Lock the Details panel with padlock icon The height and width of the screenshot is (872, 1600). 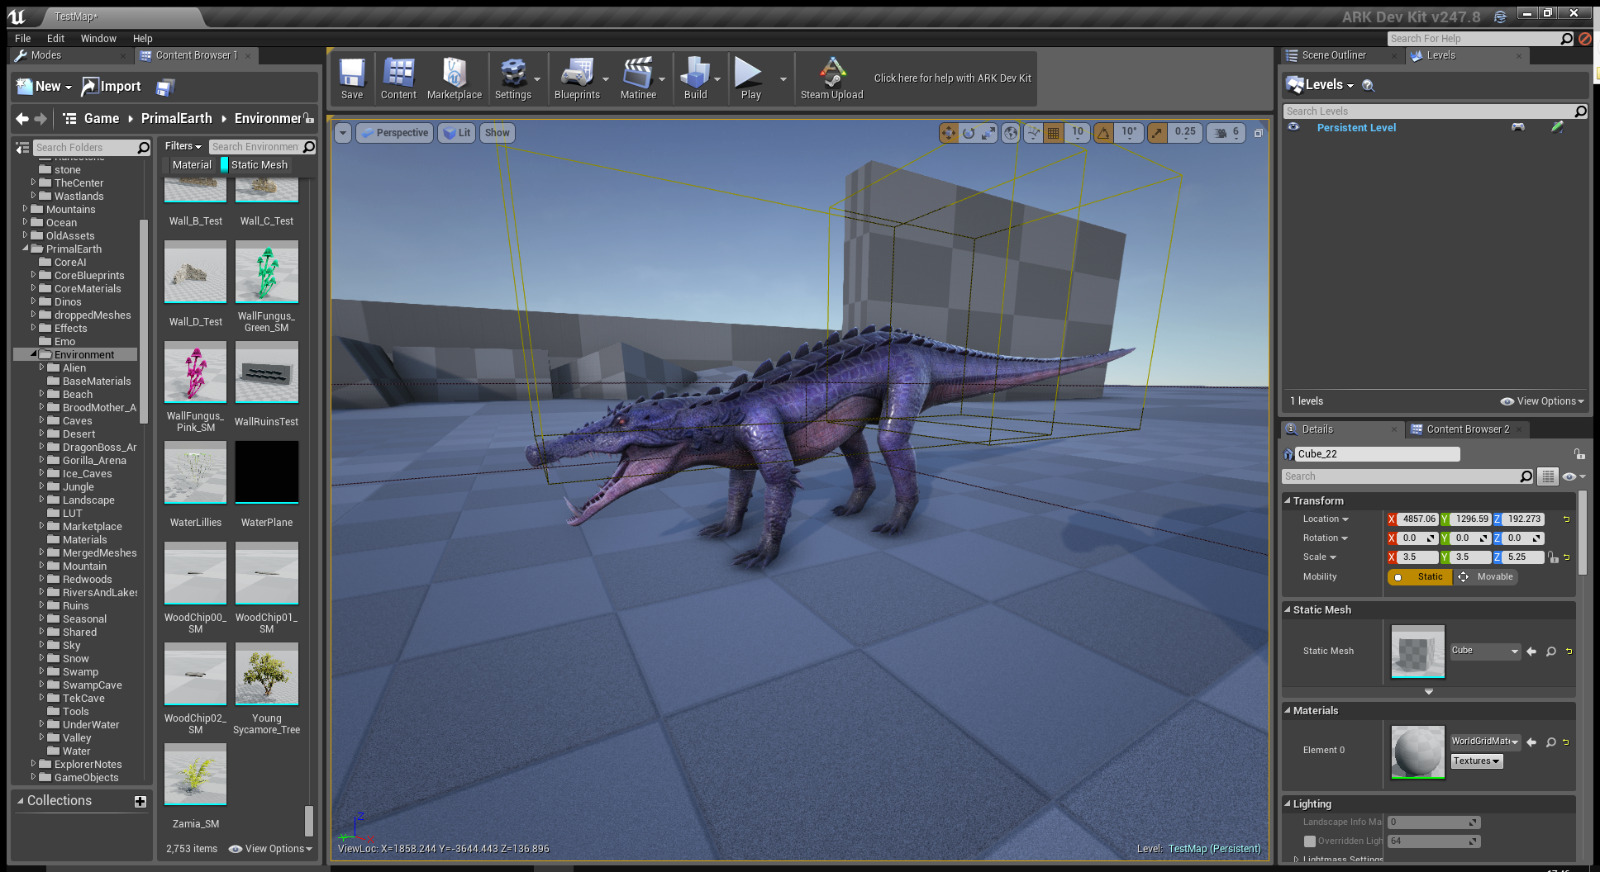1578,454
